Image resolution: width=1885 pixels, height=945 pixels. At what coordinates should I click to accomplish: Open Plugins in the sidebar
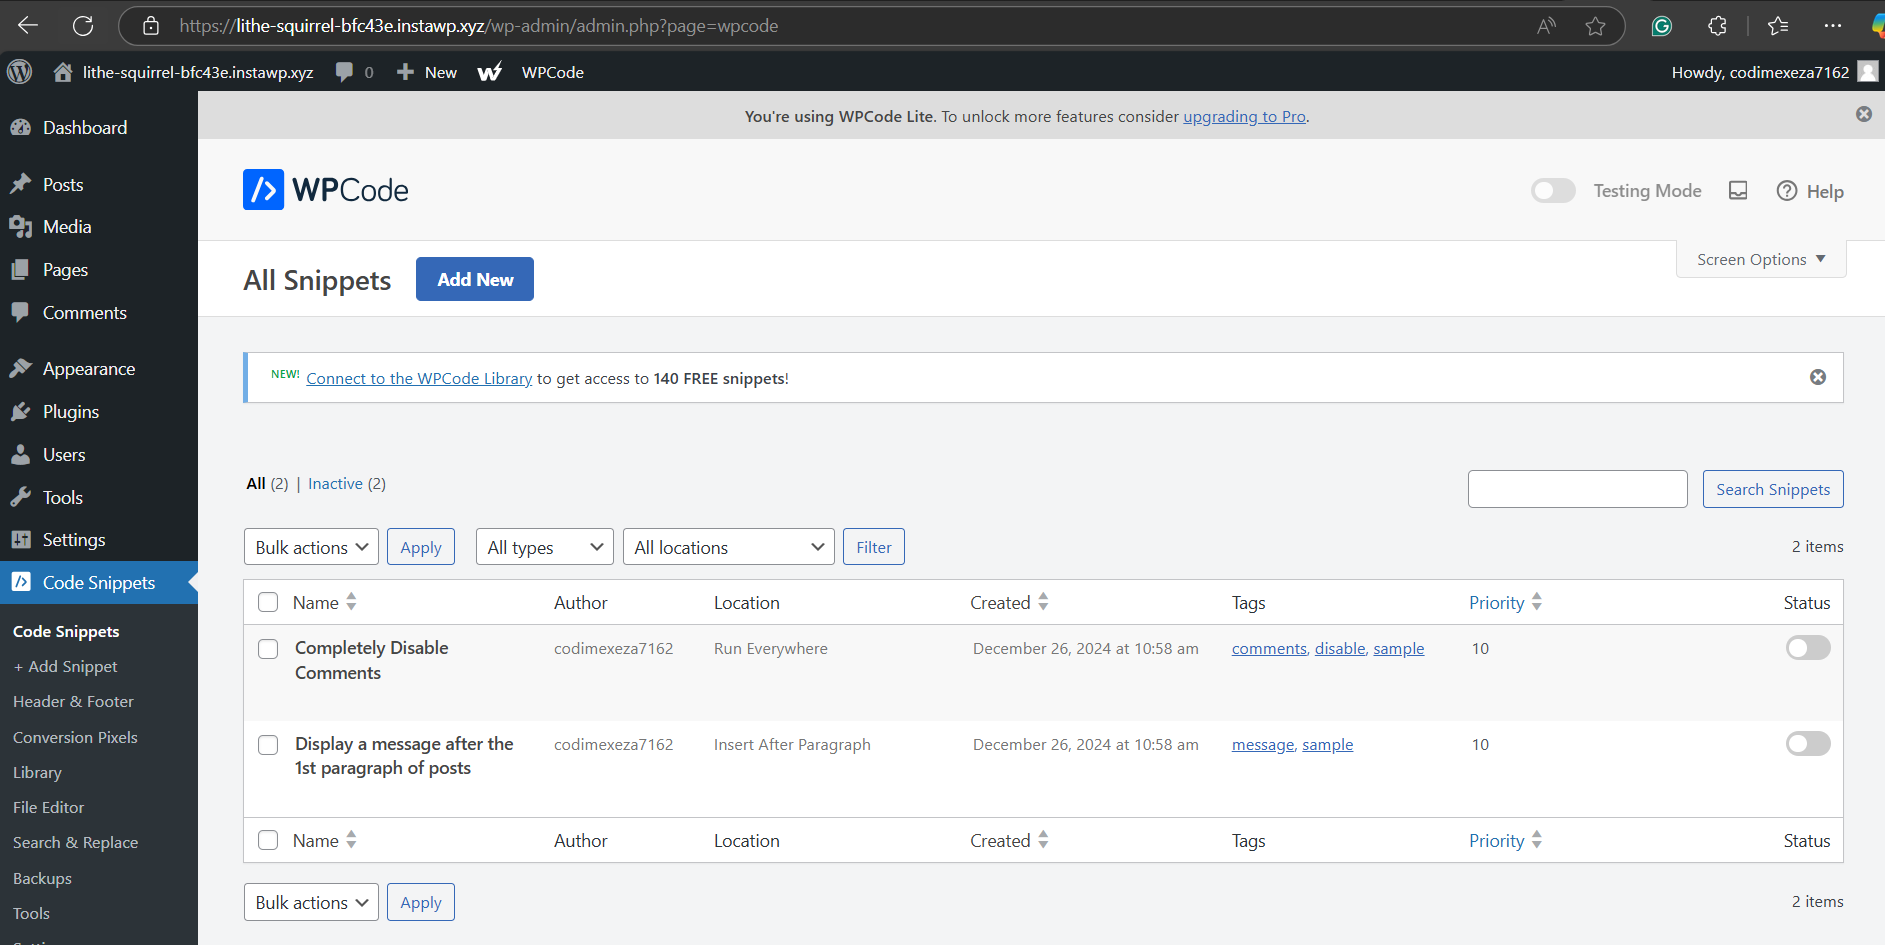pyautogui.click(x=71, y=412)
